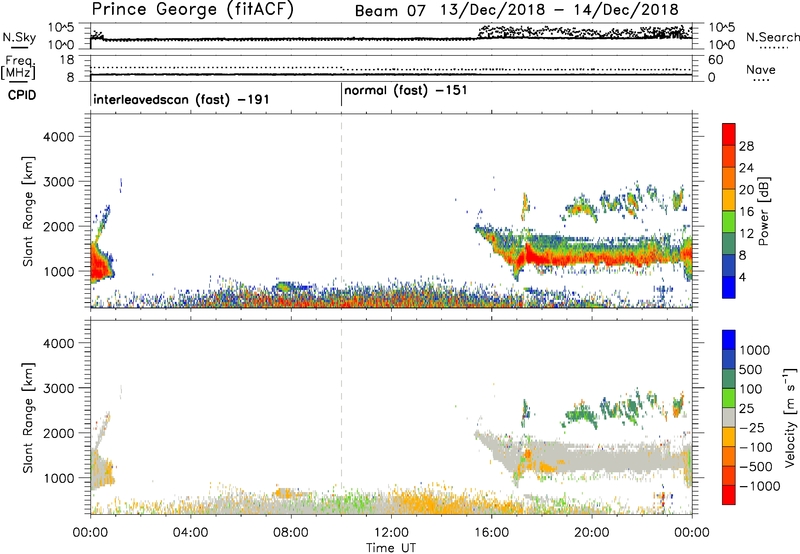Viewport: 800px width, 554px height.
Task: Click 'Slant Range [km]' label of power panel
Action: coord(28,211)
